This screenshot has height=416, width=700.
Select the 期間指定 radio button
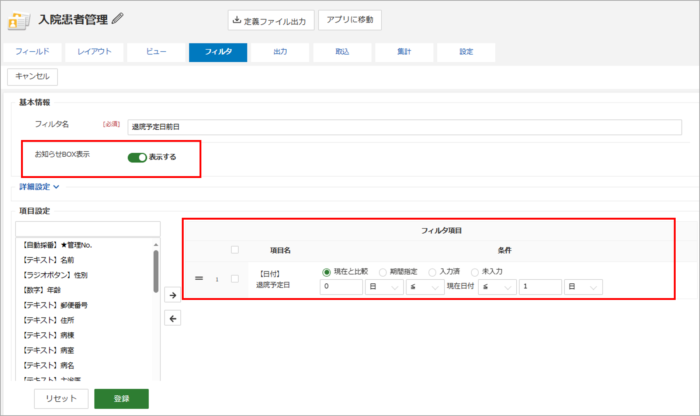383,272
